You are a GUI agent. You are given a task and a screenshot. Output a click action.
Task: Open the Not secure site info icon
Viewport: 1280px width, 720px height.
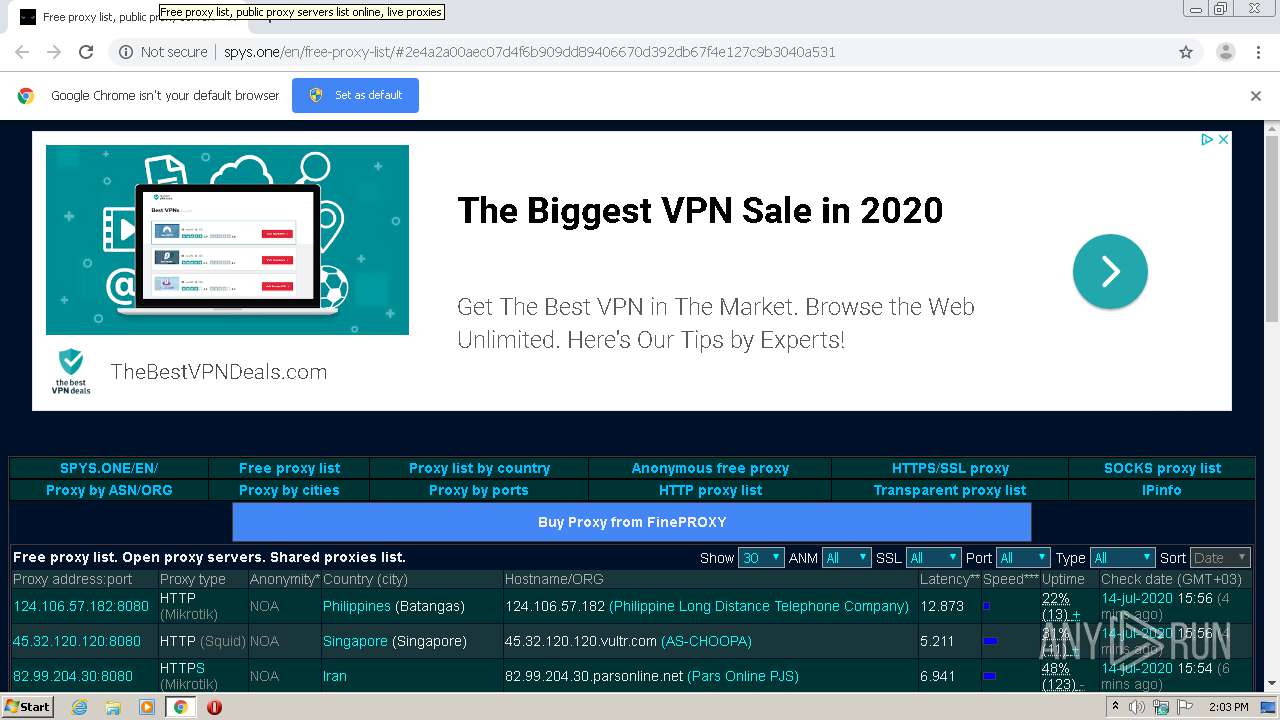pyautogui.click(x=126, y=52)
